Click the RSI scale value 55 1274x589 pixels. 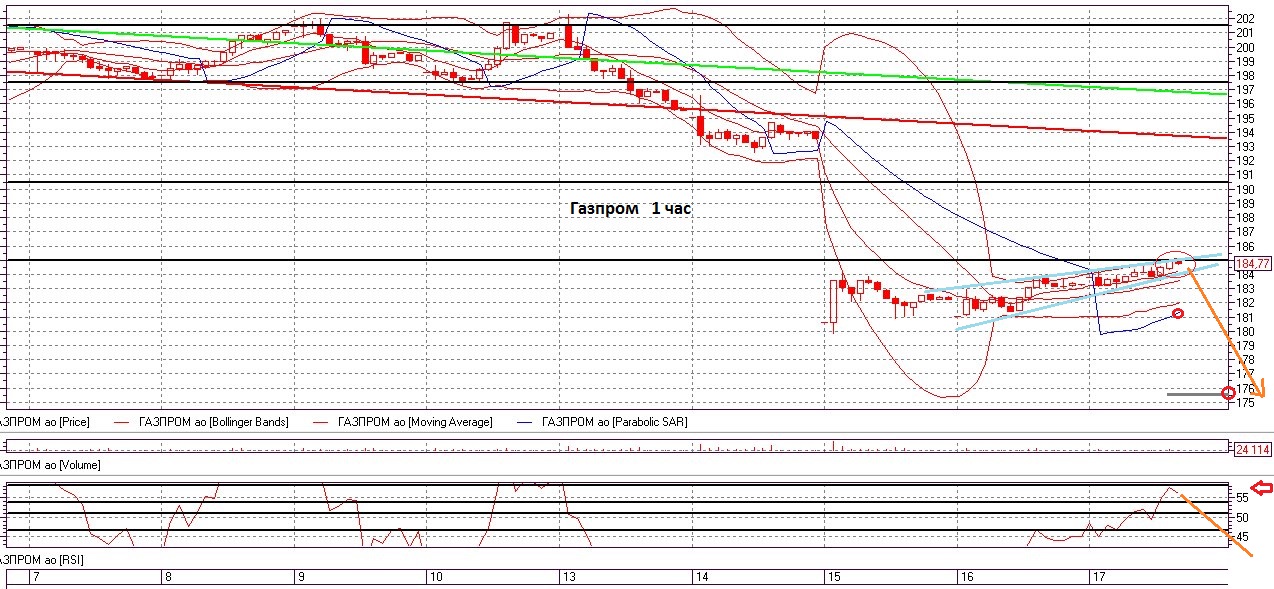(1241, 497)
